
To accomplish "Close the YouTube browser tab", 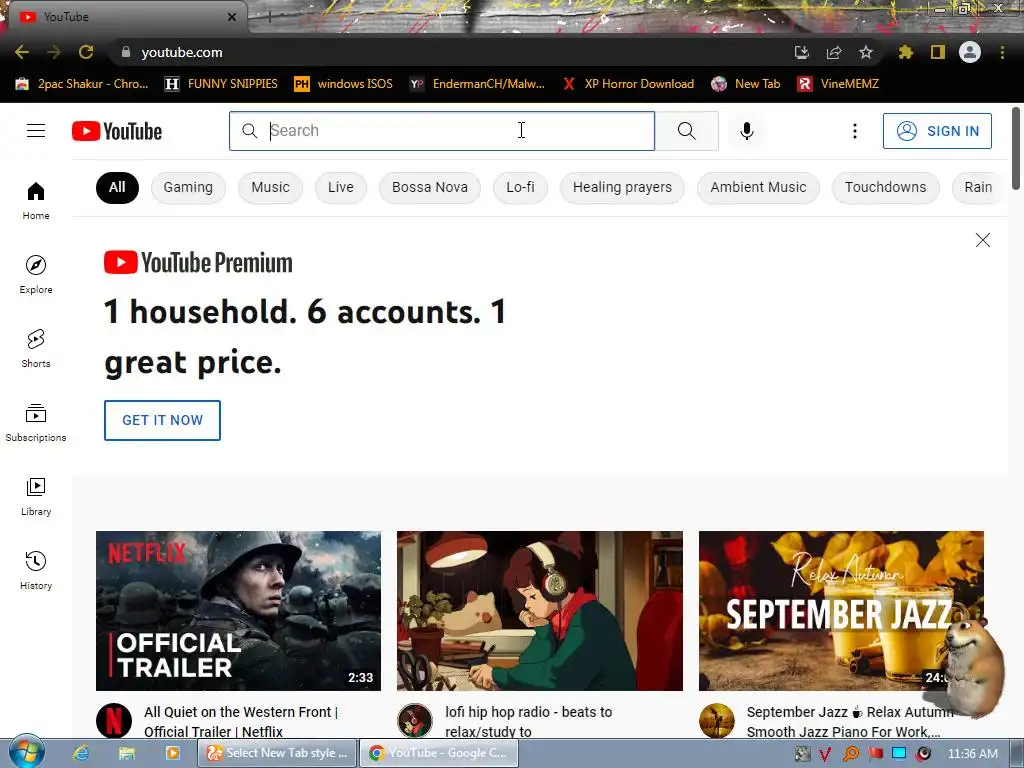I will [x=232, y=17].
